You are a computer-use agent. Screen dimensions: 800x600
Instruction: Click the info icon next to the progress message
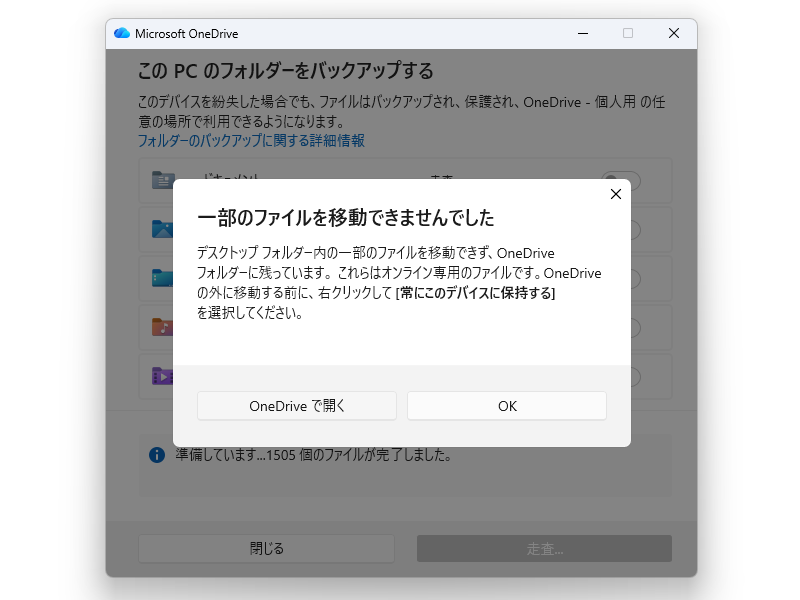tap(155, 454)
